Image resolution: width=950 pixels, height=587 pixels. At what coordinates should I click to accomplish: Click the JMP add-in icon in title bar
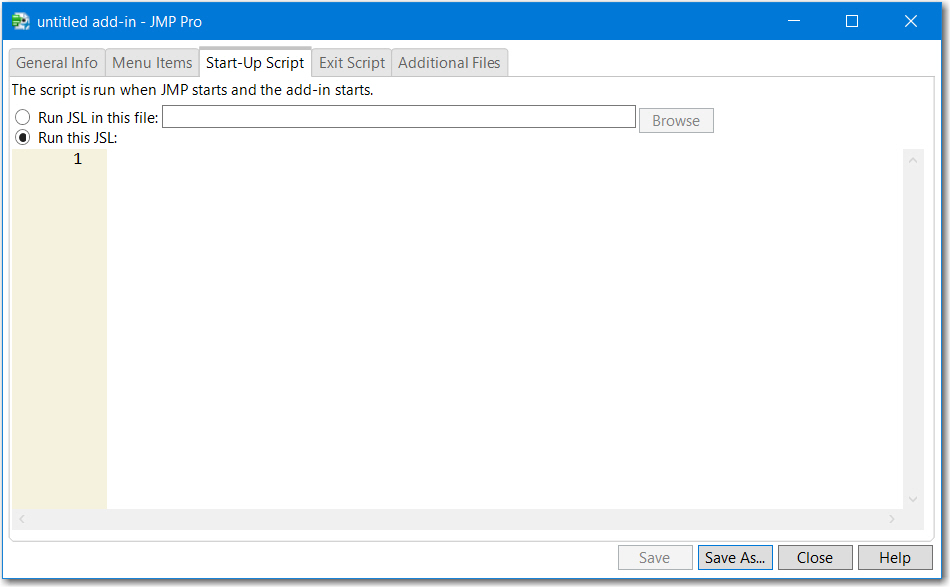pos(20,21)
